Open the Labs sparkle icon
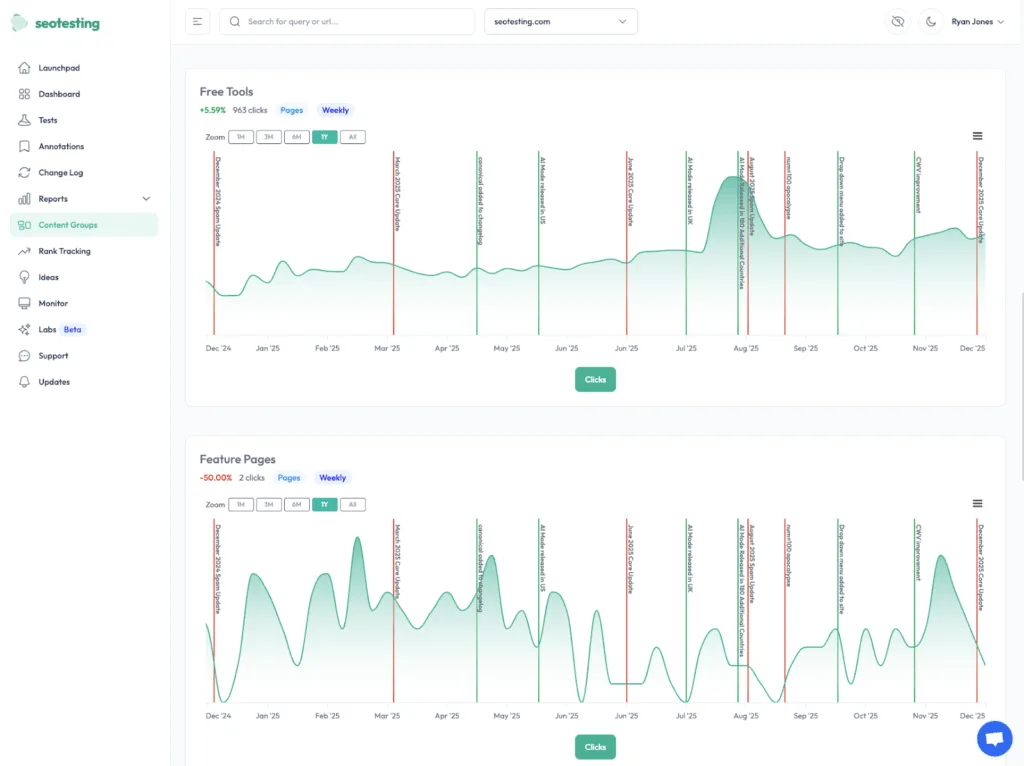The image size is (1024, 766). point(23,329)
